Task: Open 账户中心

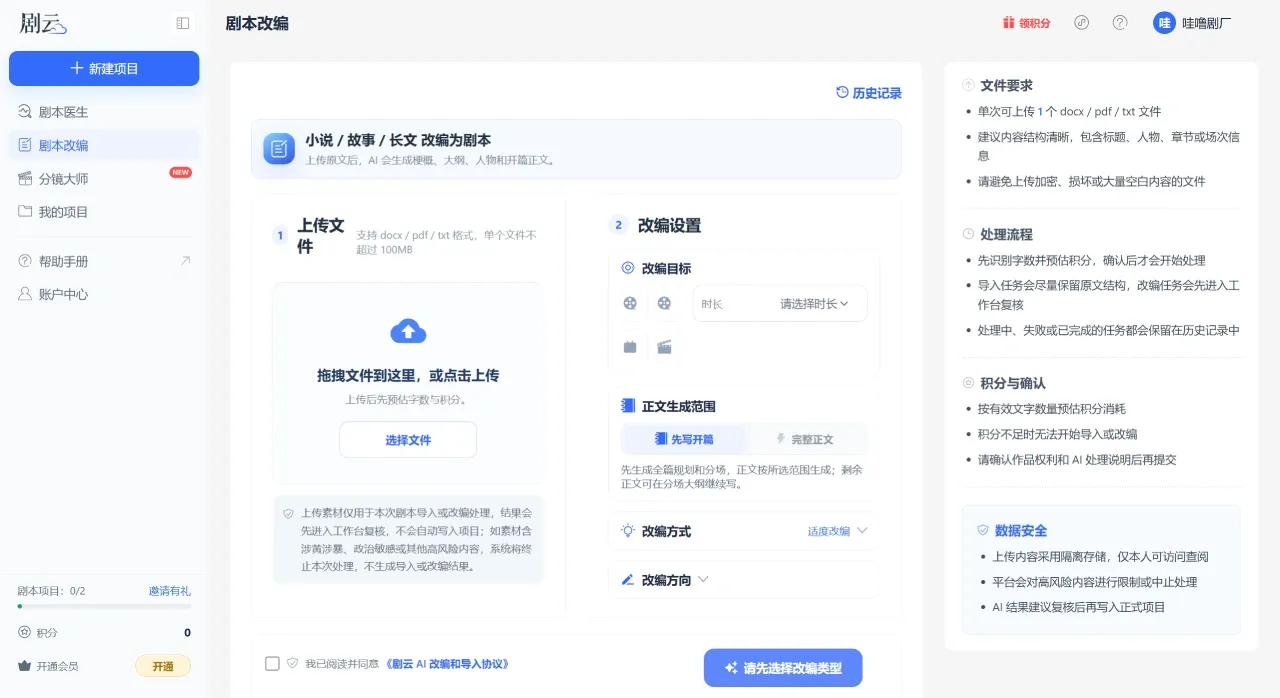Action: (x=104, y=294)
